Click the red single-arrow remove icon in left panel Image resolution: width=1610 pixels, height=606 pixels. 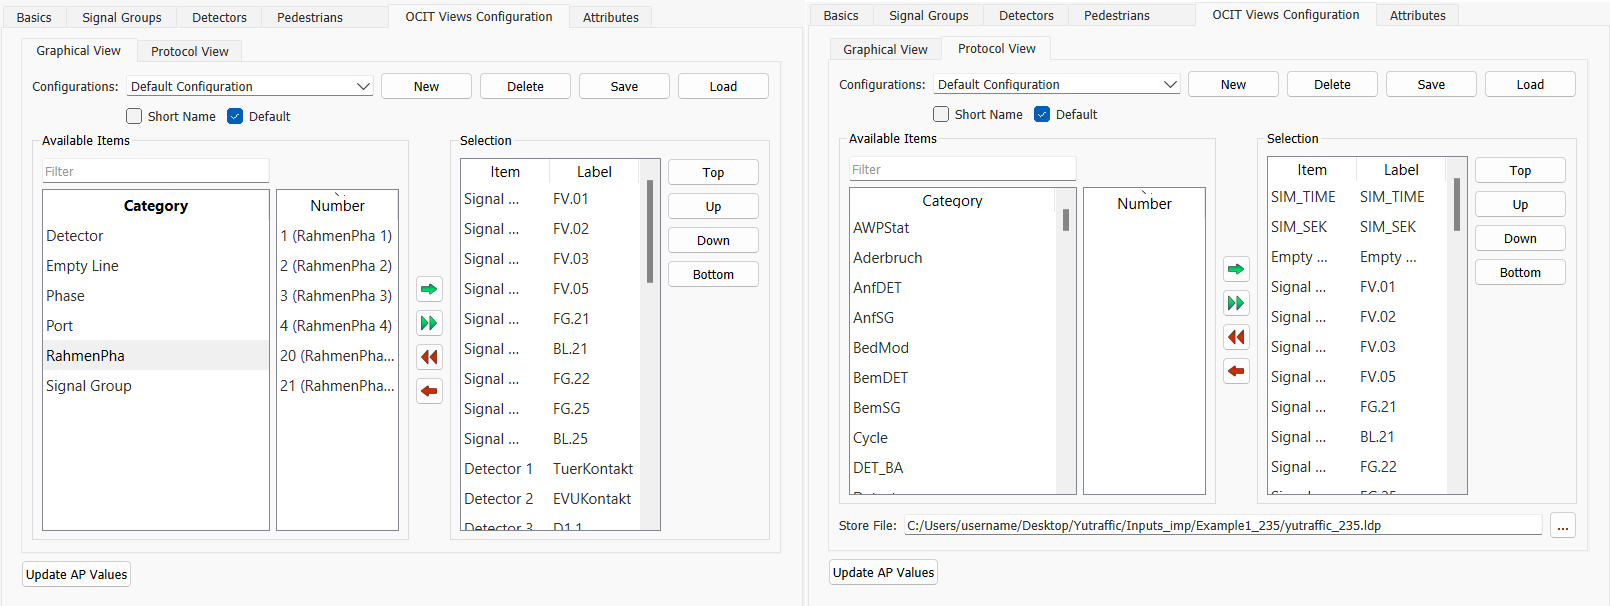[x=429, y=391]
